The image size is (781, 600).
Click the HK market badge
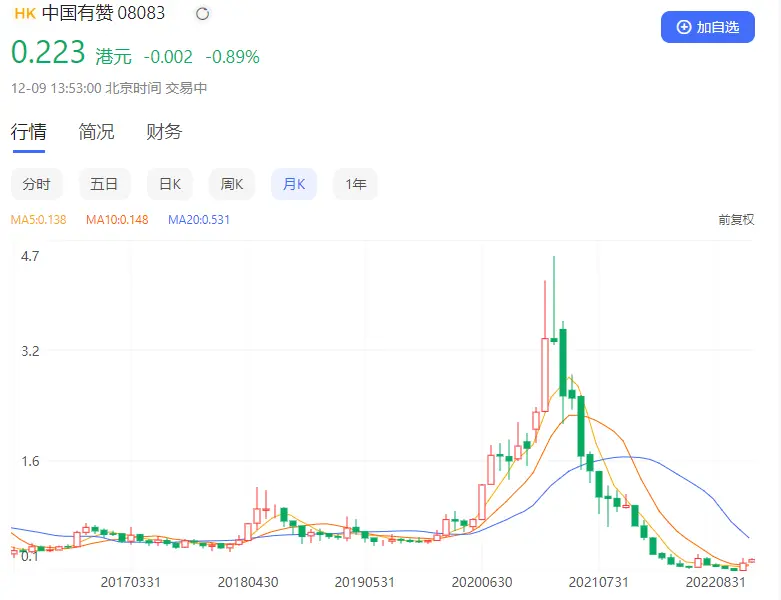(x=24, y=14)
